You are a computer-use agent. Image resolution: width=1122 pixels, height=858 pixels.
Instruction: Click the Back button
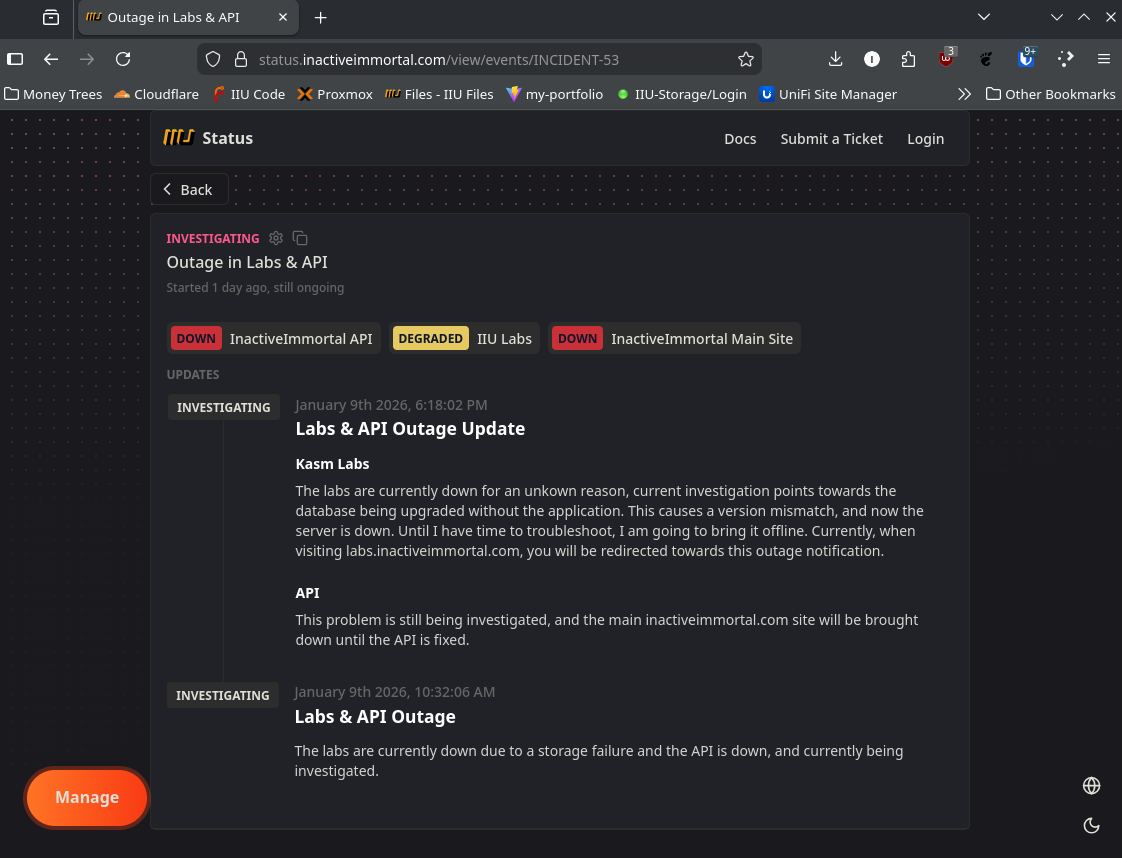point(189,190)
